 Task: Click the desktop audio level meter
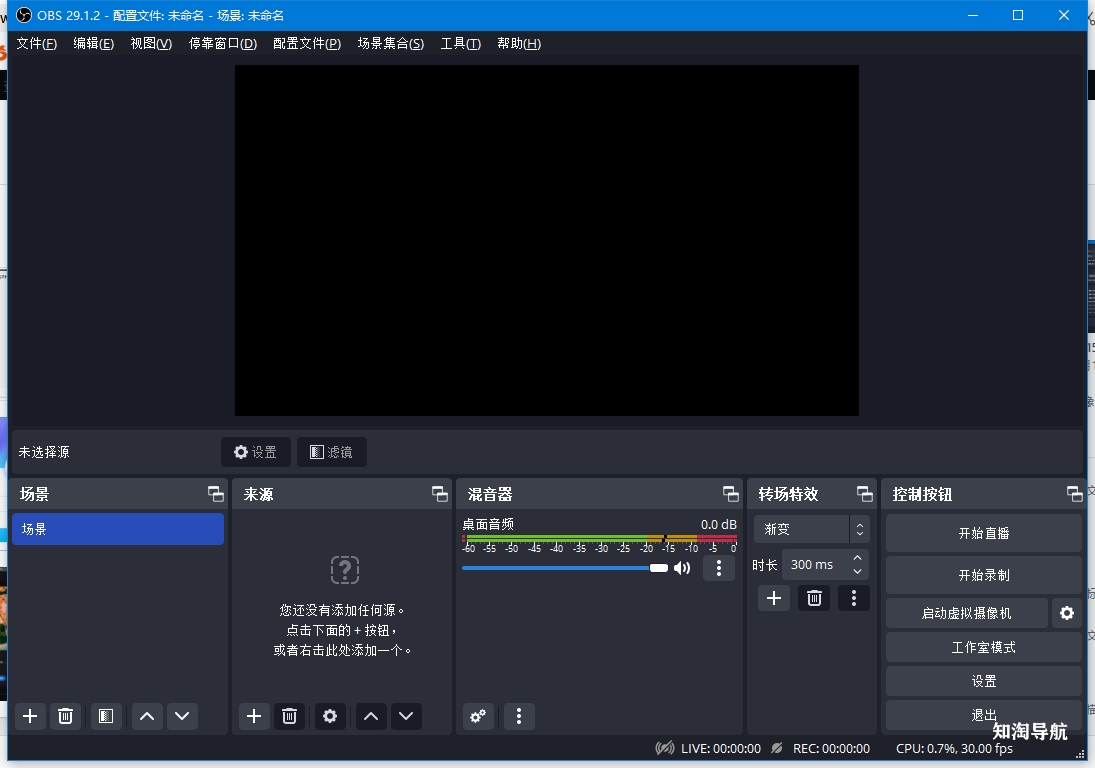[599, 539]
